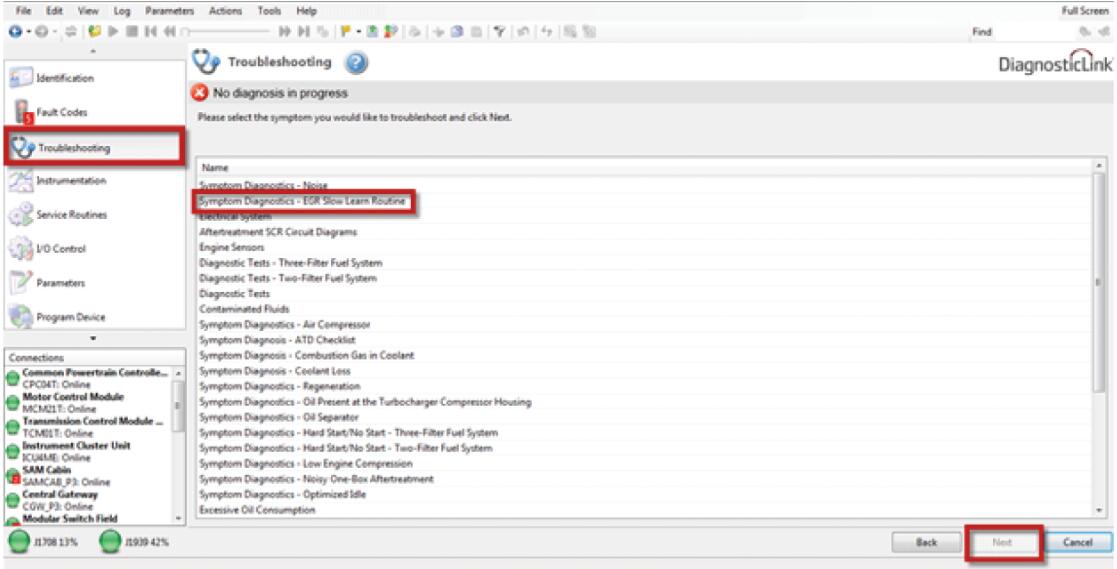Open the Parameters menu in menu bar
1117x569 pixels.
pos(170,11)
